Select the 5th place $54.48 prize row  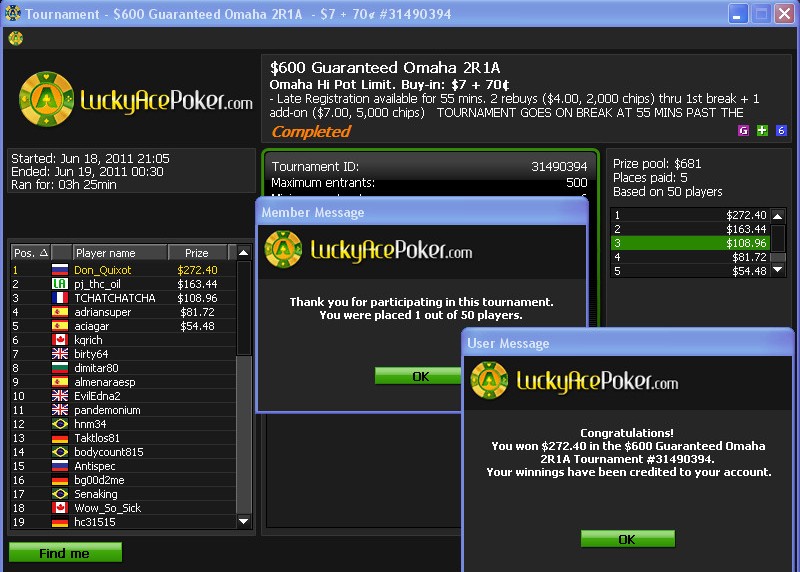(690, 271)
